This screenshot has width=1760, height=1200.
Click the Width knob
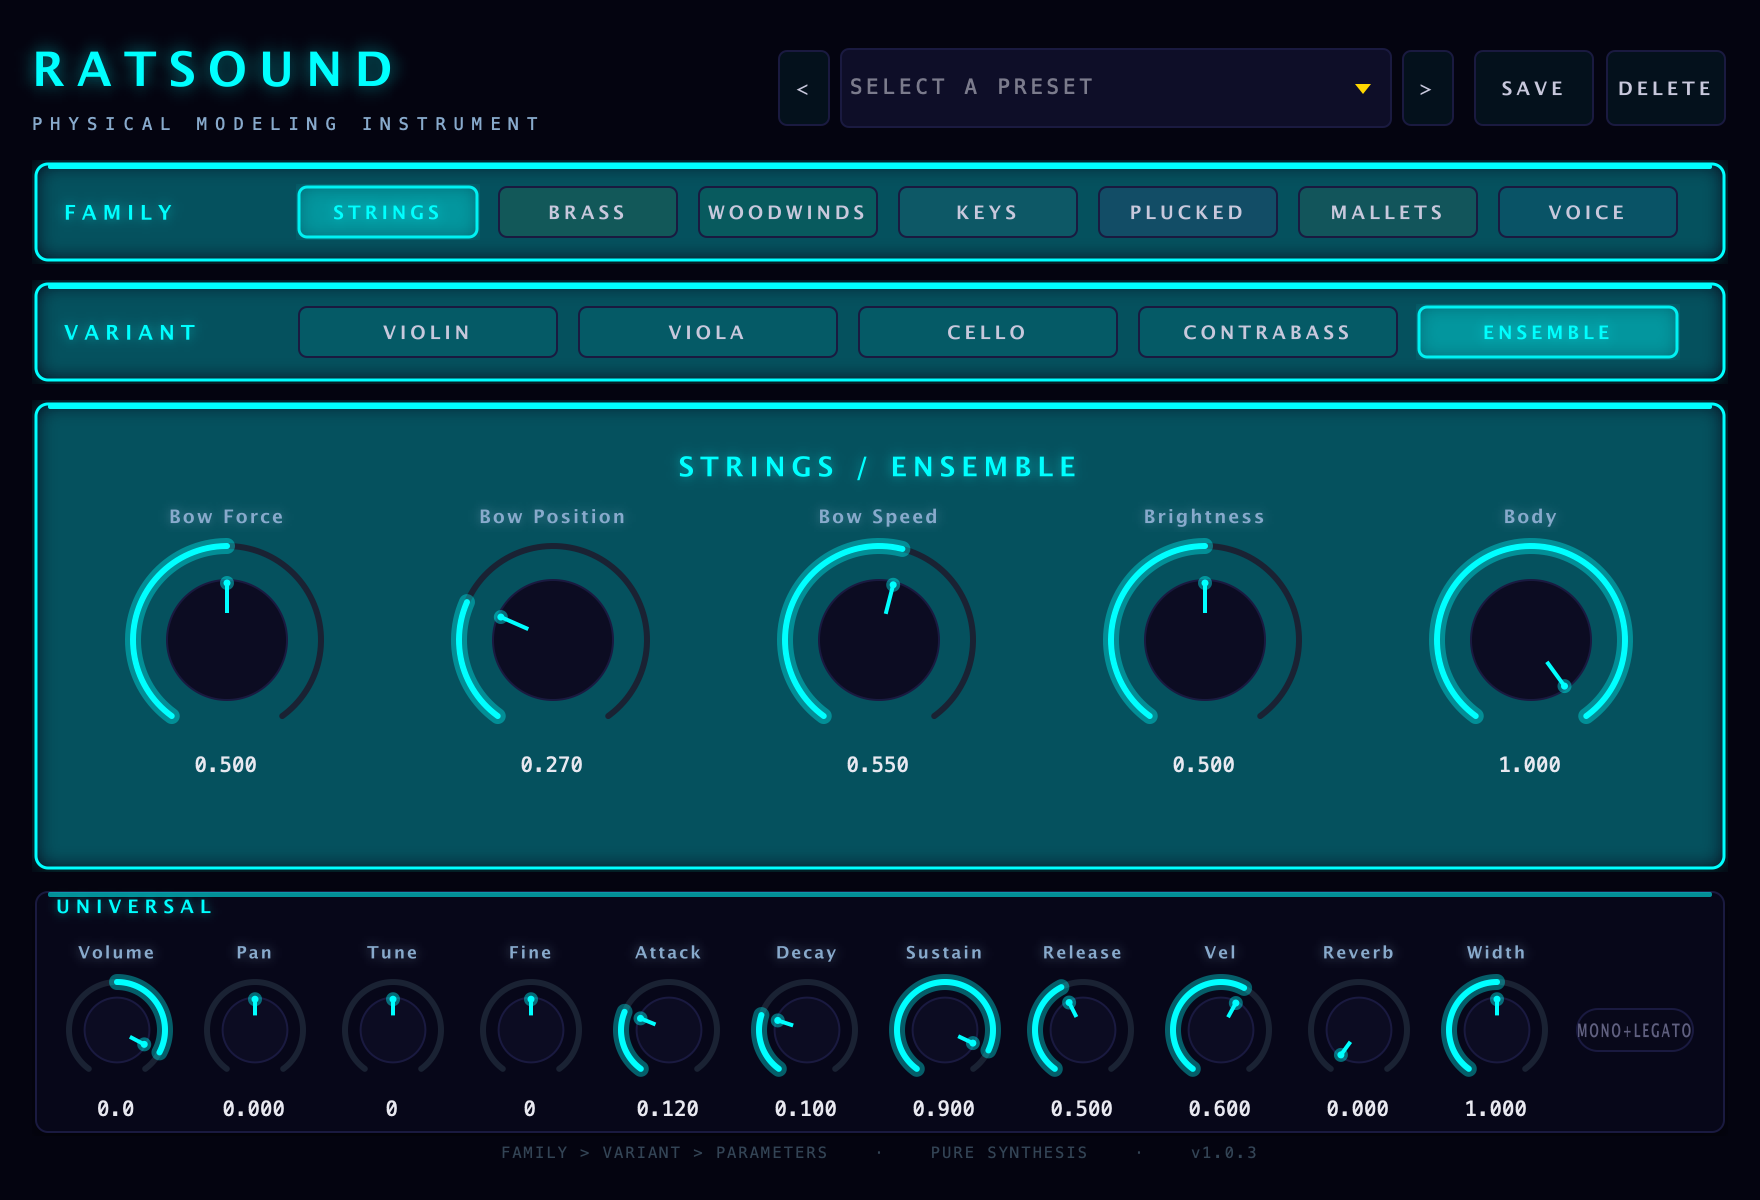[1497, 1030]
